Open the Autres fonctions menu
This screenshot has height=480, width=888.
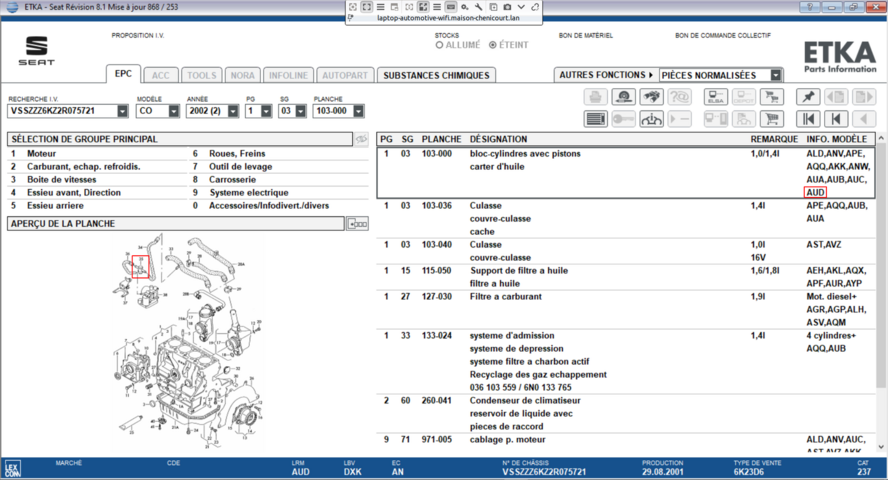pyautogui.click(x=606, y=75)
